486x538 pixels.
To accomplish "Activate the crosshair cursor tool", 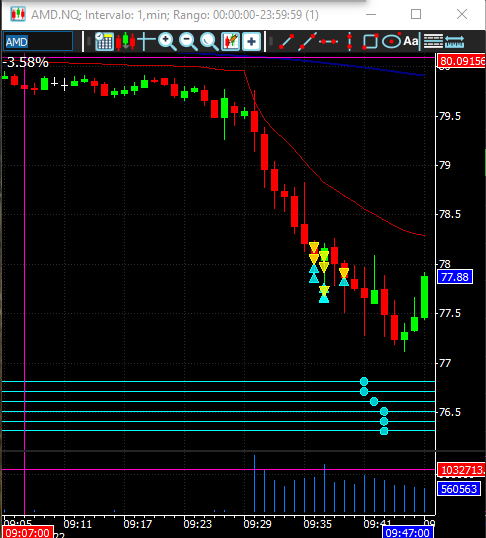I will click(146, 41).
